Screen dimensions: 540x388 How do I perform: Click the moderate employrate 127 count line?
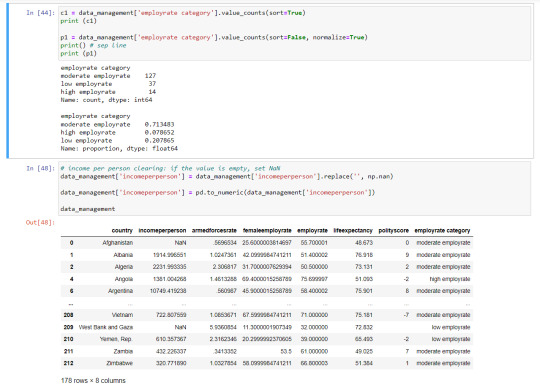pyautogui.click(x=108, y=76)
